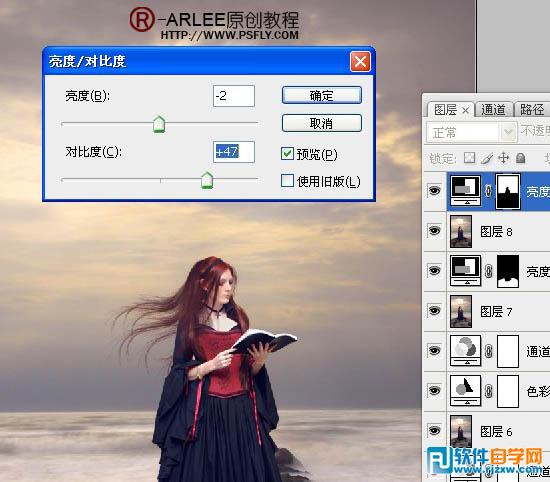Viewport: 550px width, 482px height.
Task: Toggle visibility of the 通道 mixer layer
Action: tap(434, 351)
